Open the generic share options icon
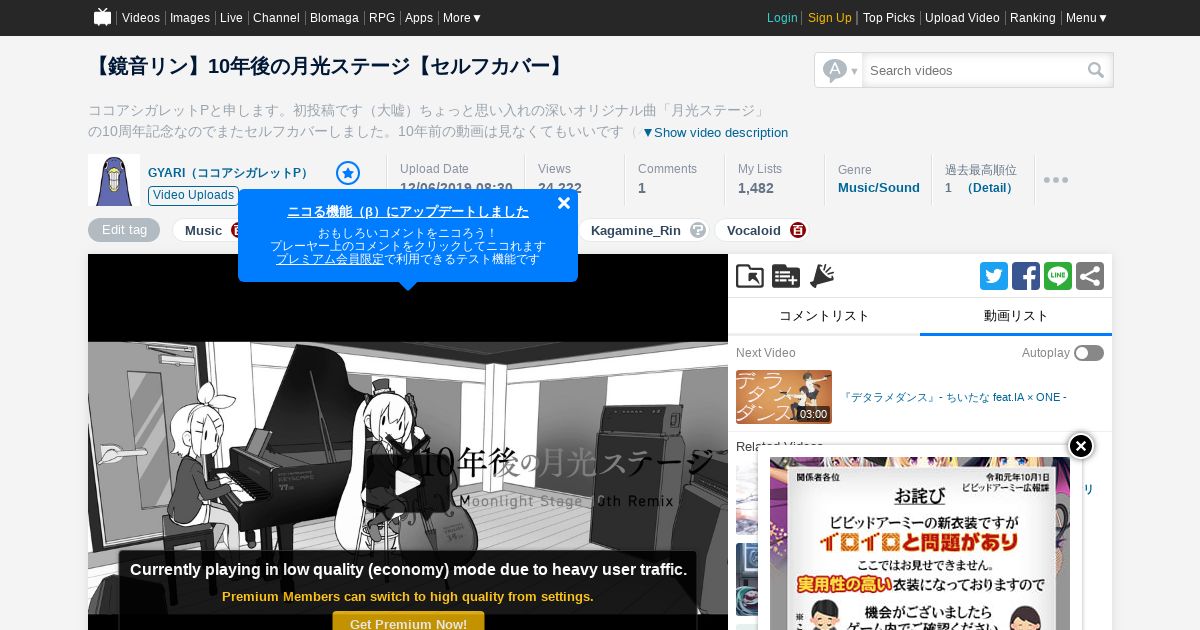Image resolution: width=1200 pixels, height=630 pixels. point(1090,276)
